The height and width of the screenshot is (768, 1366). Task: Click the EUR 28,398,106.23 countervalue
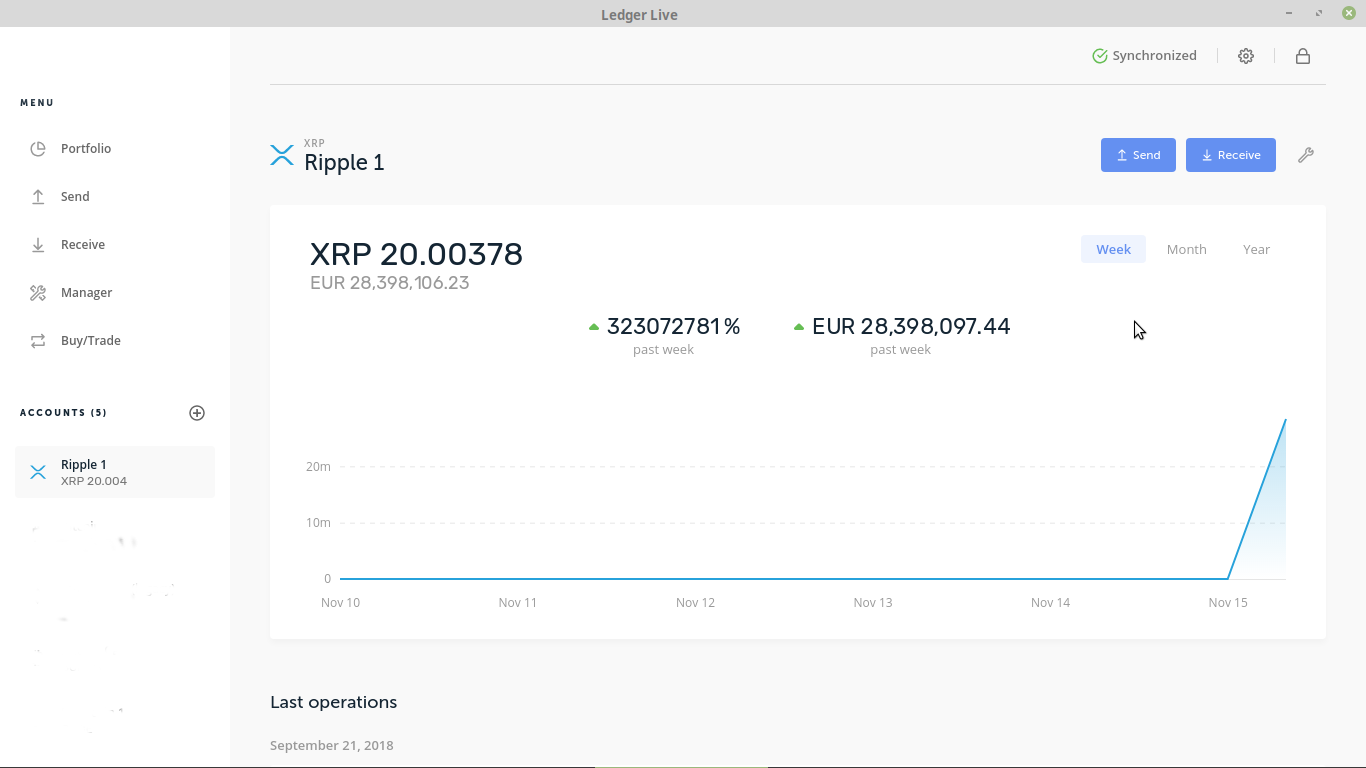[x=390, y=283]
